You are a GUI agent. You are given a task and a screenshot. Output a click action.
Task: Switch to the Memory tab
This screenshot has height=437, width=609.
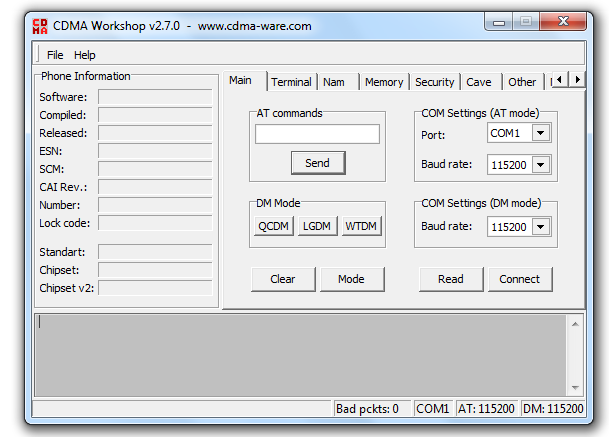pyautogui.click(x=384, y=82)
